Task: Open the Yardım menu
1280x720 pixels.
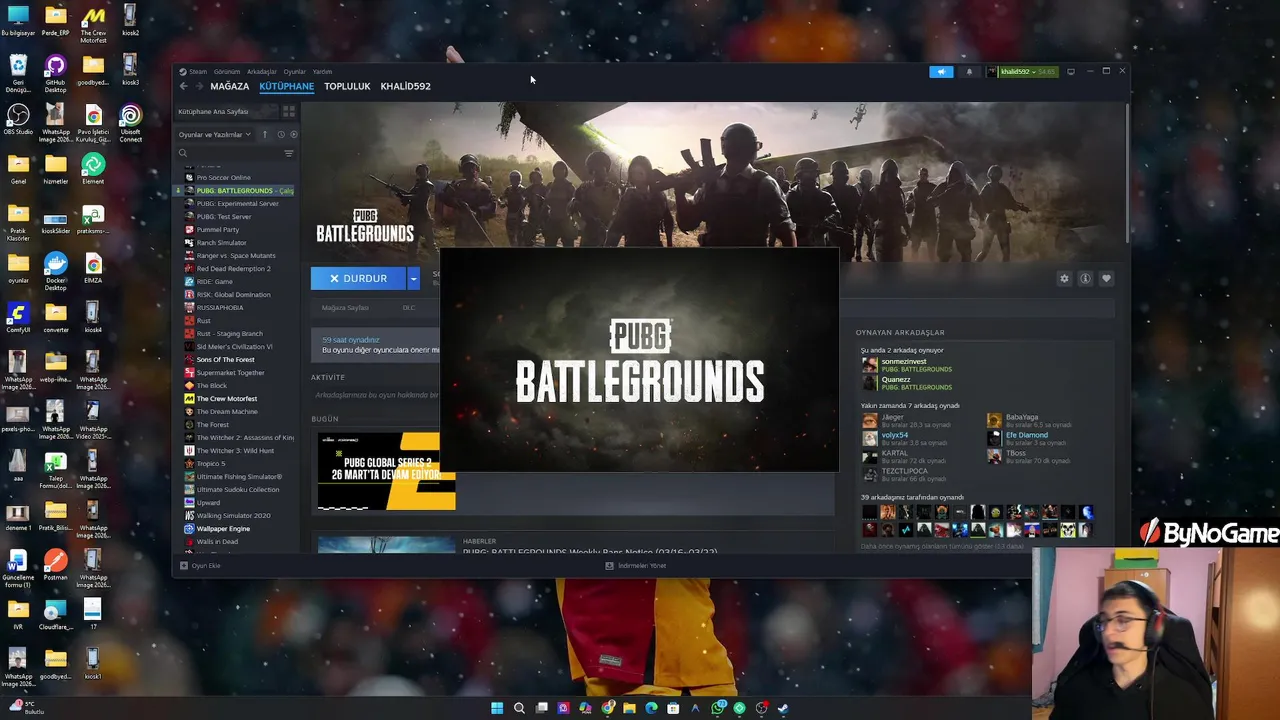Action: pyautogui.click(x=322, y=72)
